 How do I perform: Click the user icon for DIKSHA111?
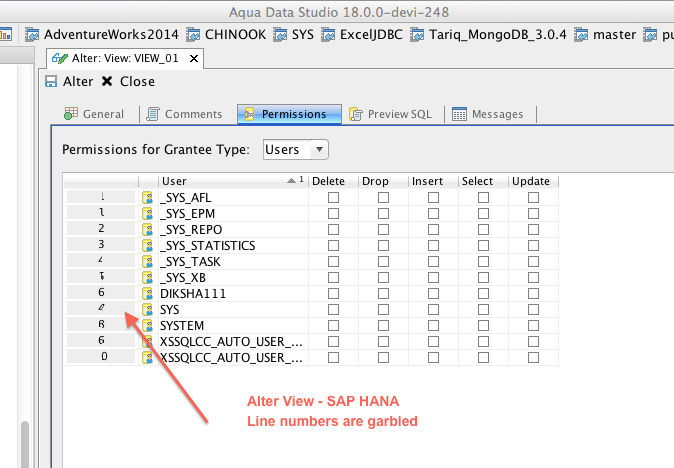pyautogui.click(x=147, y=294)
